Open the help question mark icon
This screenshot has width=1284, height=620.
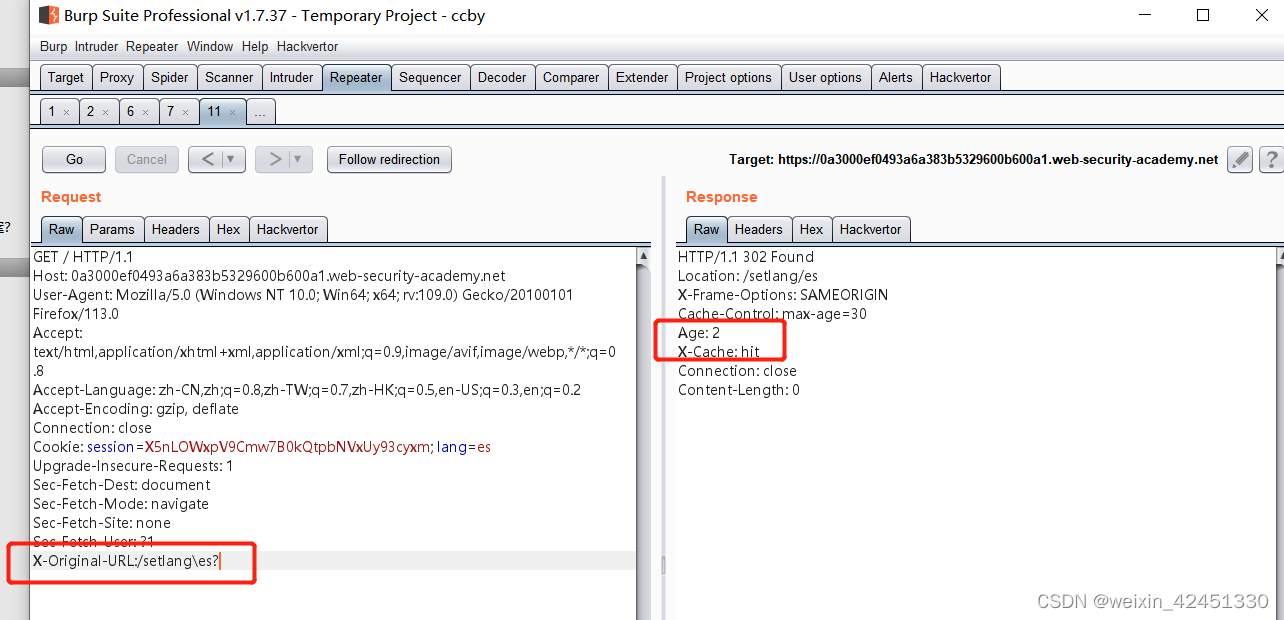point(1271,159)
